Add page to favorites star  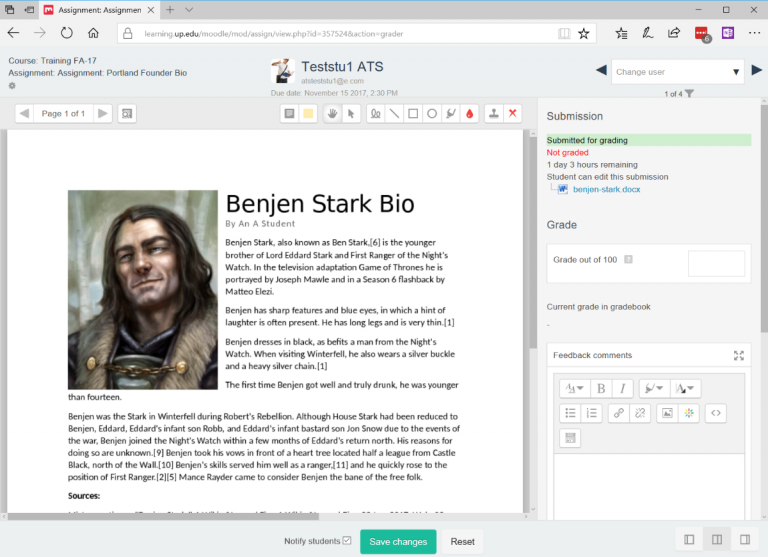point(583,34)
